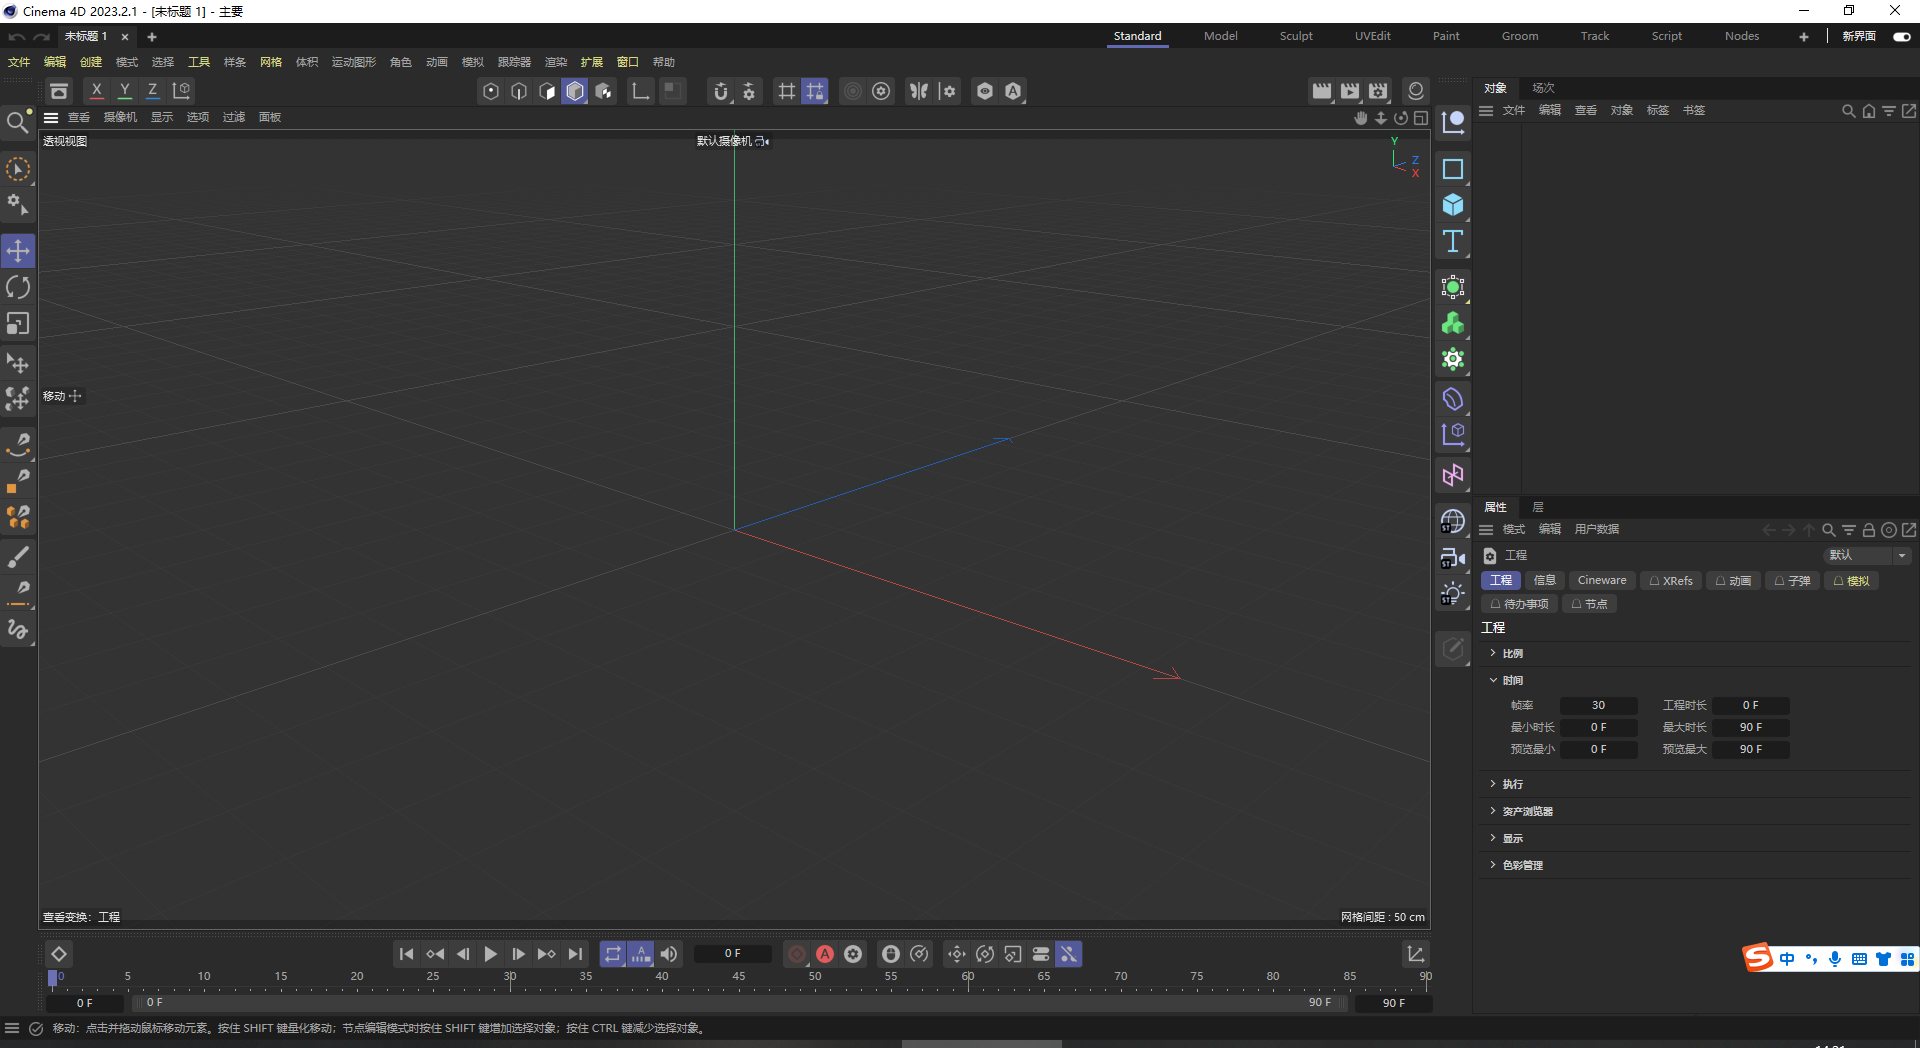
Task: Switch to the Sculpt layout tab
Action: coord(1296,36)
